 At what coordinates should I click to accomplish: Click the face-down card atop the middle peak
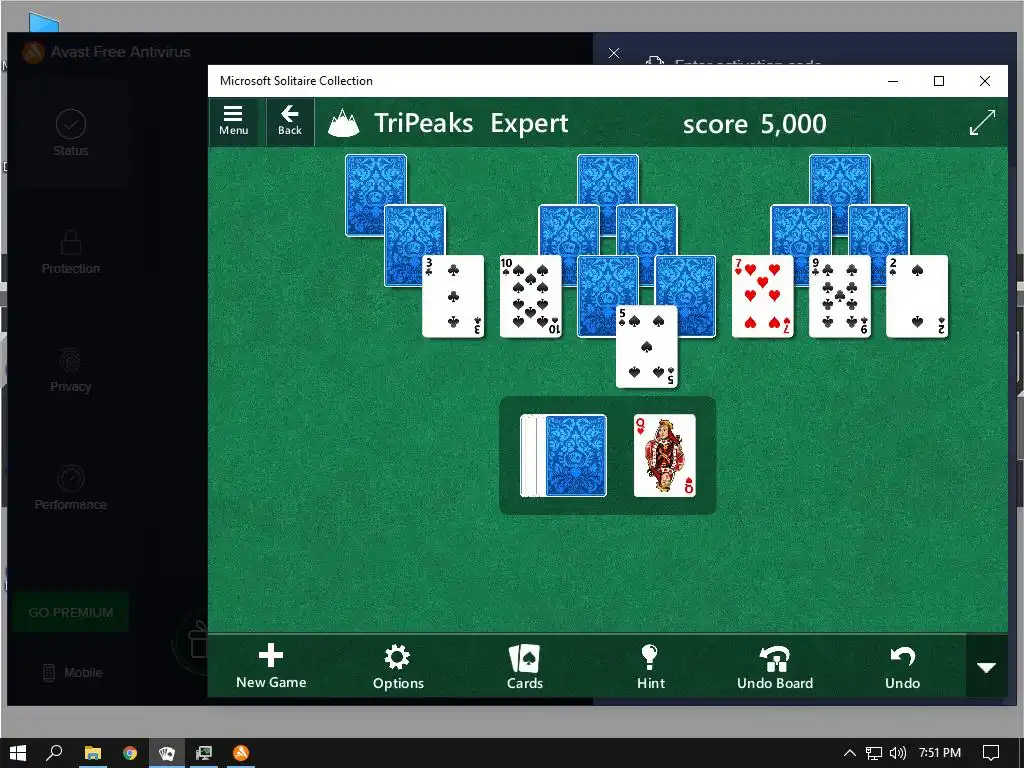click(608, 179)
